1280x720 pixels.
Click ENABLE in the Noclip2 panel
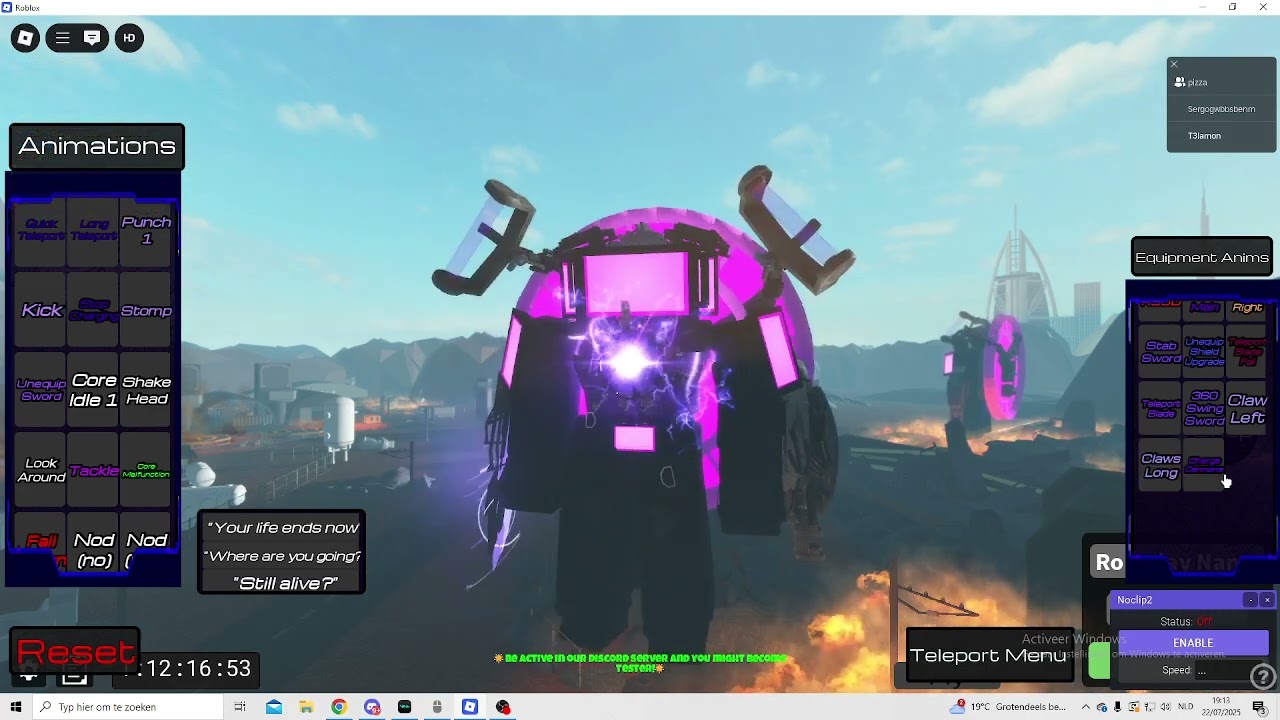pyautogui.click(x=1193, y=643)
